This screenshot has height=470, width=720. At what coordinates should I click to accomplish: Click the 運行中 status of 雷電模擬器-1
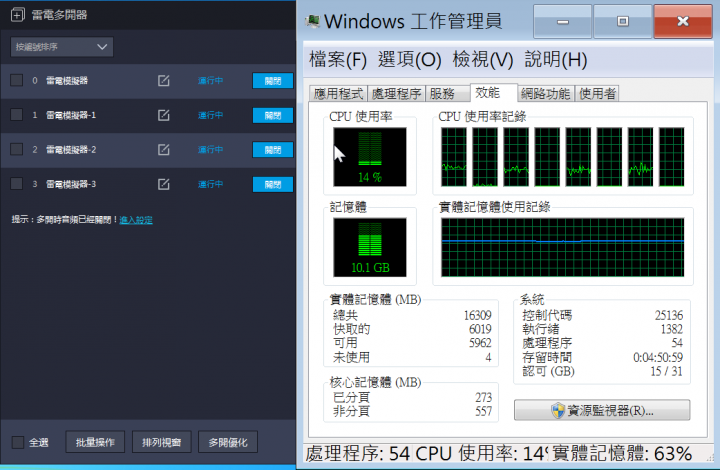pos(210,115)
